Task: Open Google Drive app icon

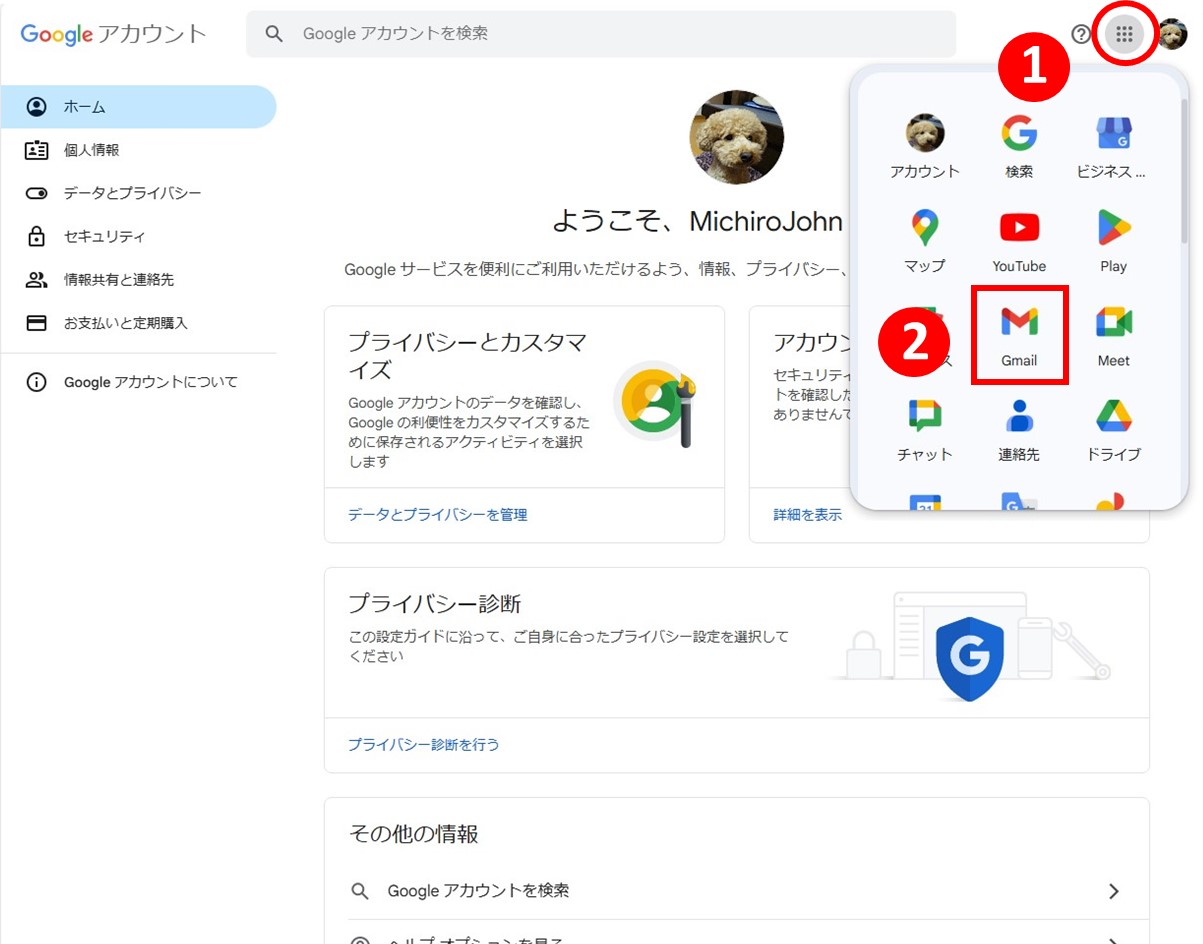Action: (x=1113, y=428)
